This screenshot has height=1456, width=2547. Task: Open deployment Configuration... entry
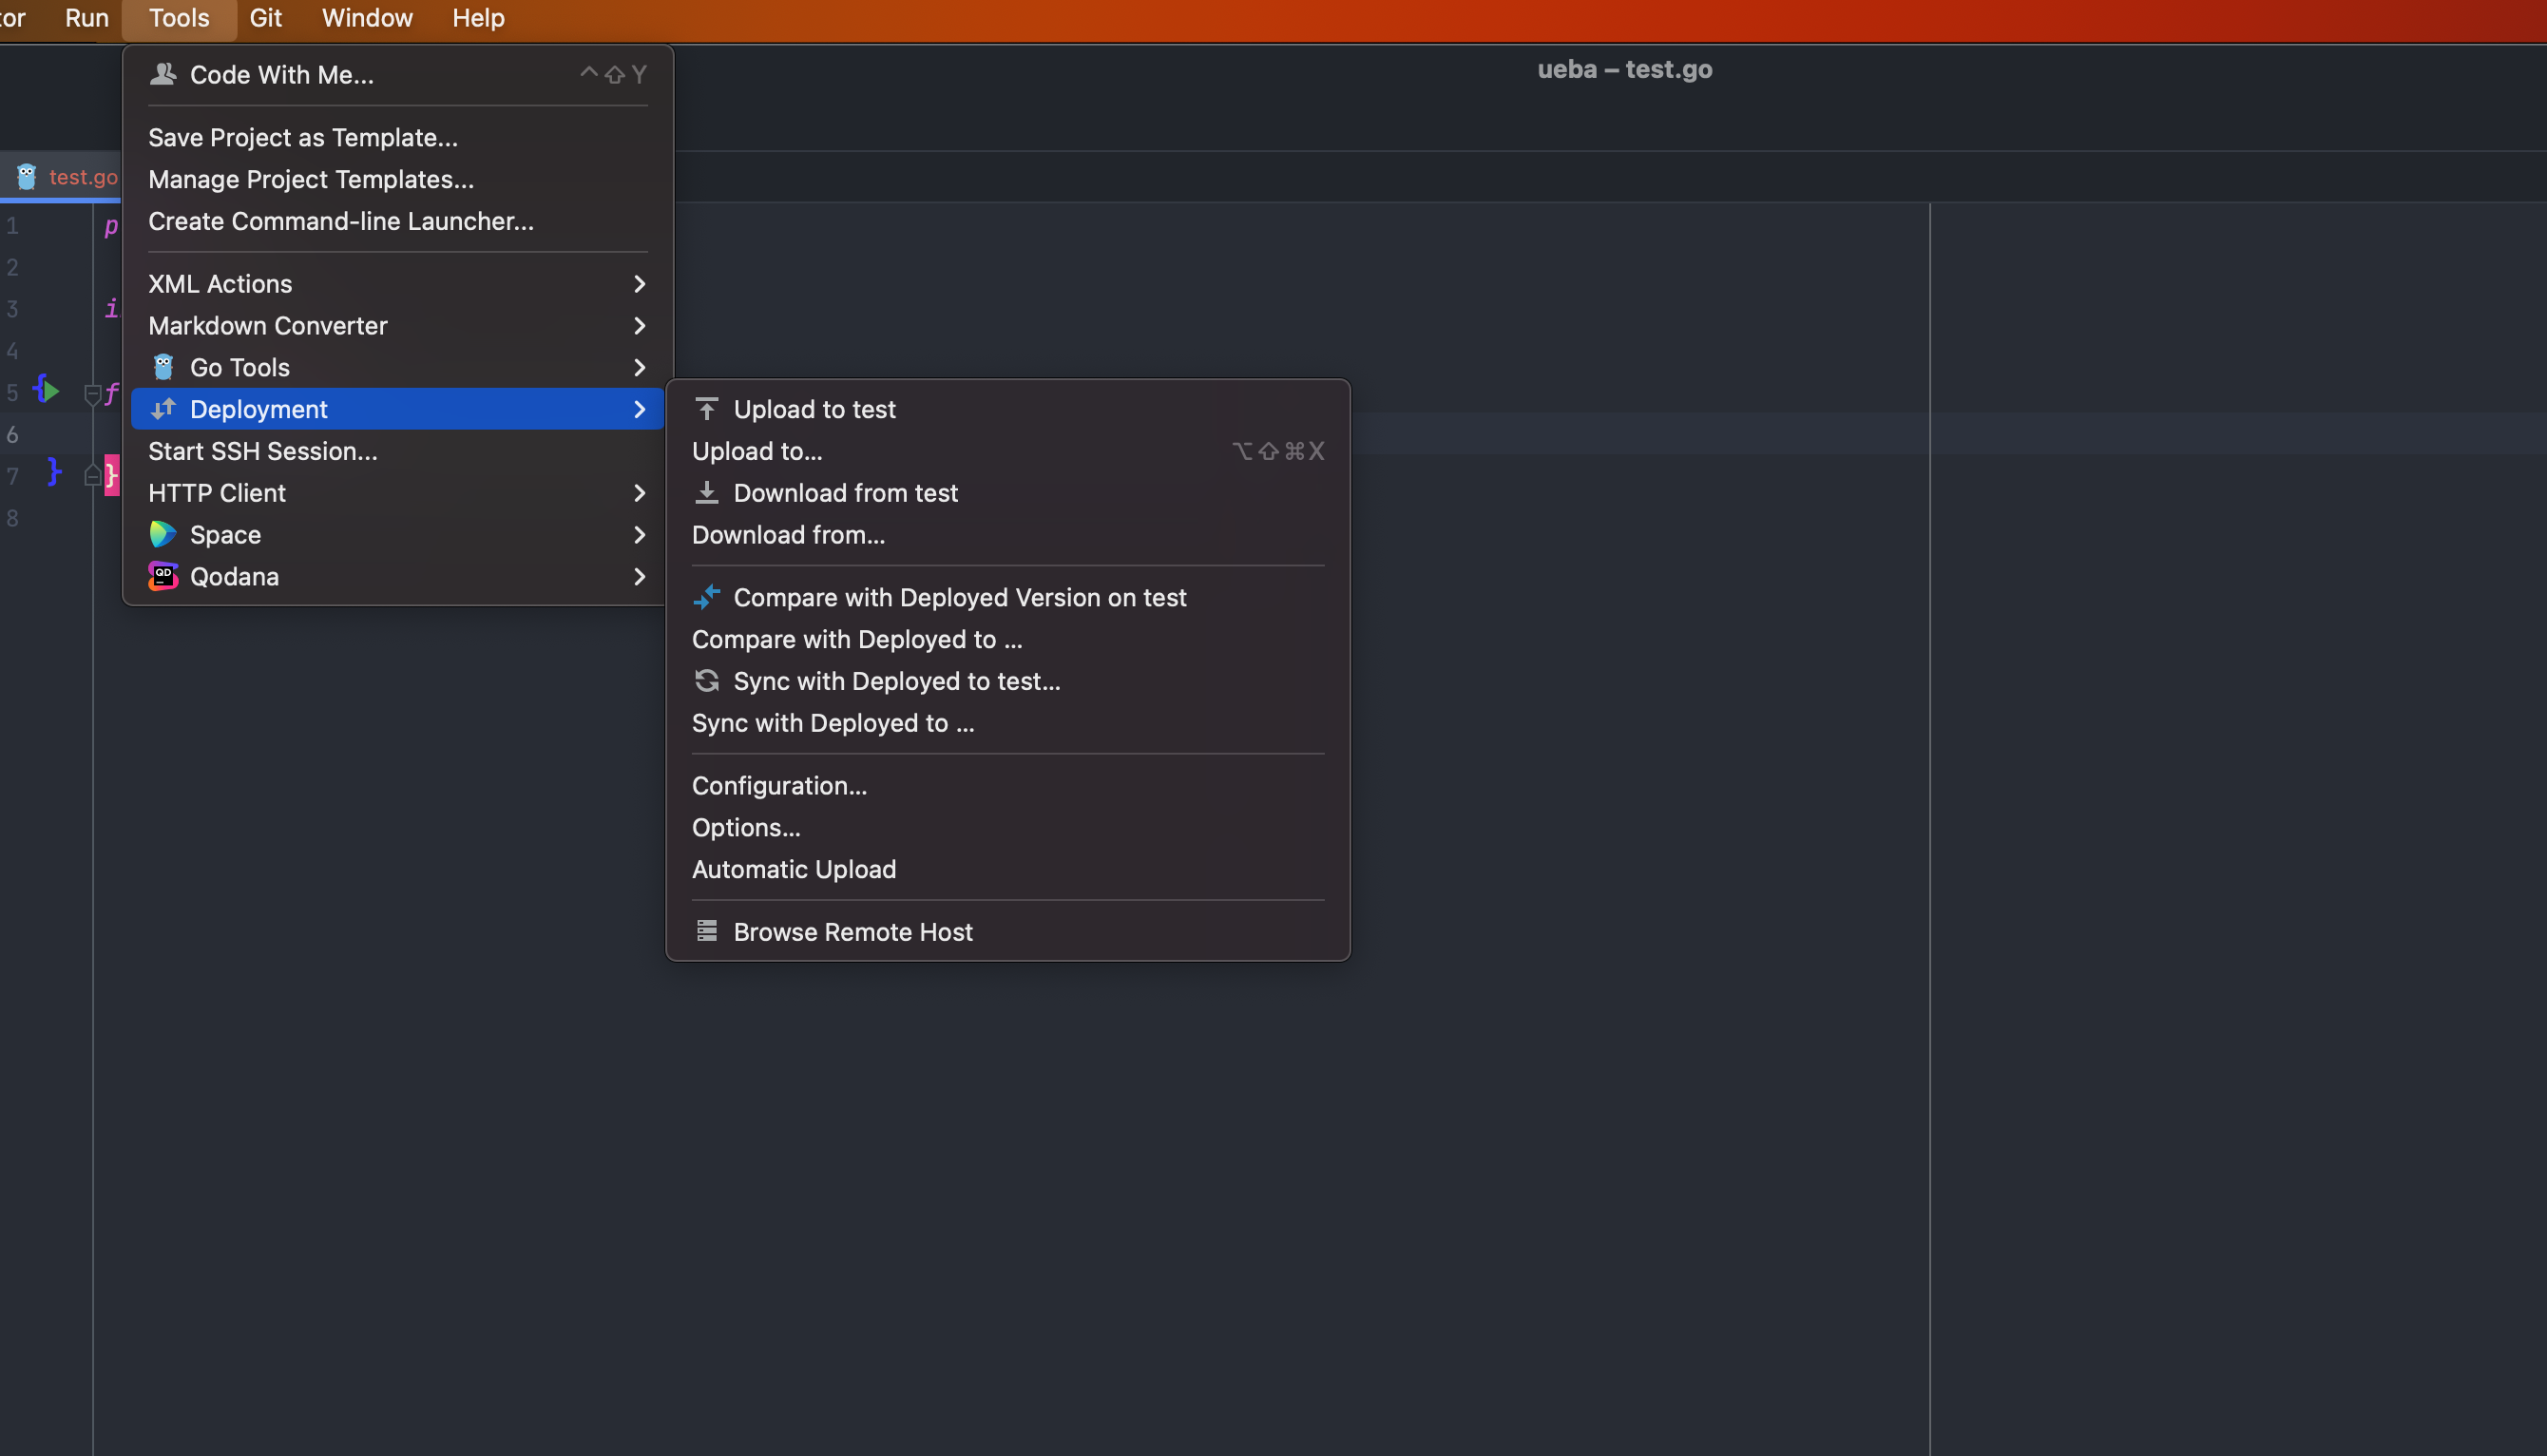click(779, 785)
